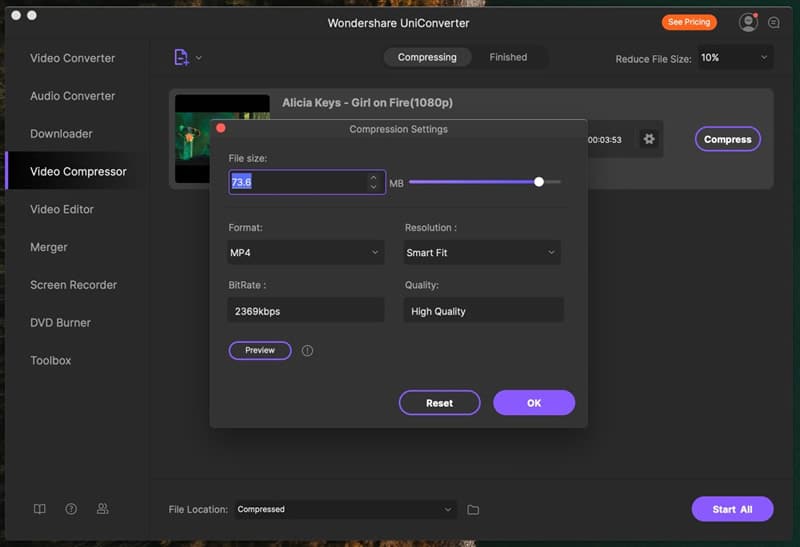Open Video Converter in the sidebar
The image size is (800, 547).
tap(72, 58)
